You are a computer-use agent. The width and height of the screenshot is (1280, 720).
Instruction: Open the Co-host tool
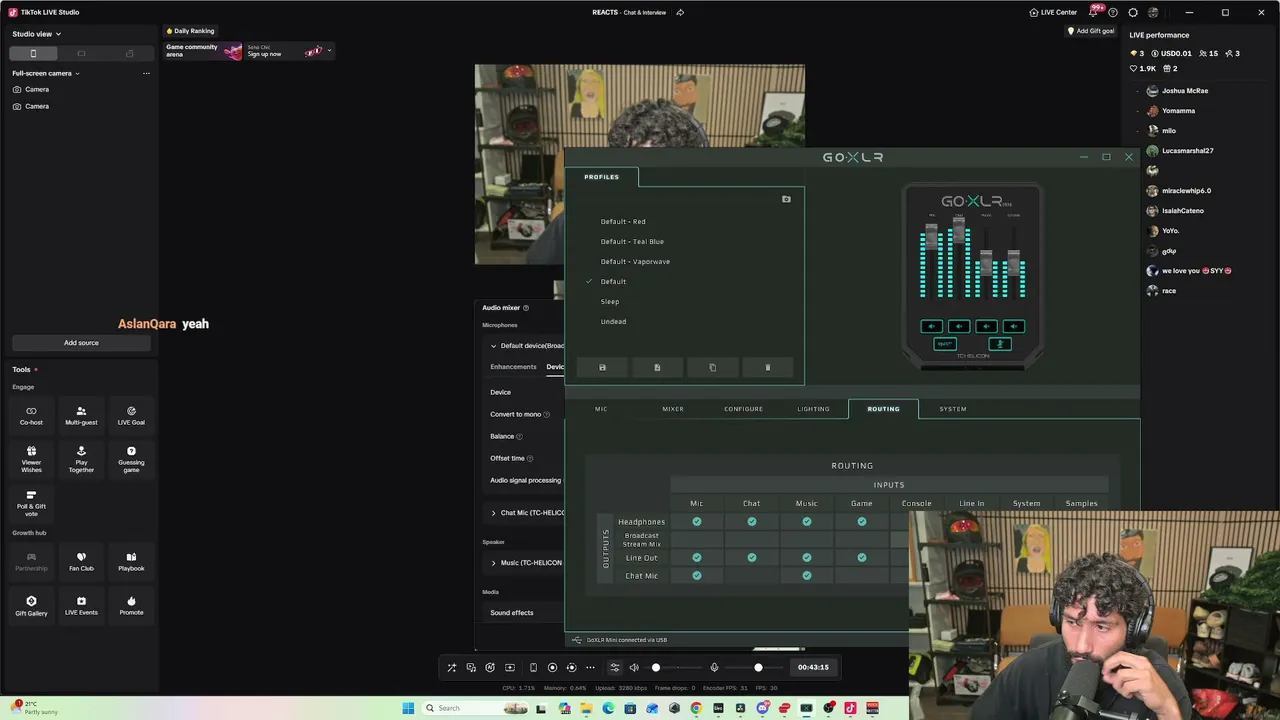[x=31, y=415]
